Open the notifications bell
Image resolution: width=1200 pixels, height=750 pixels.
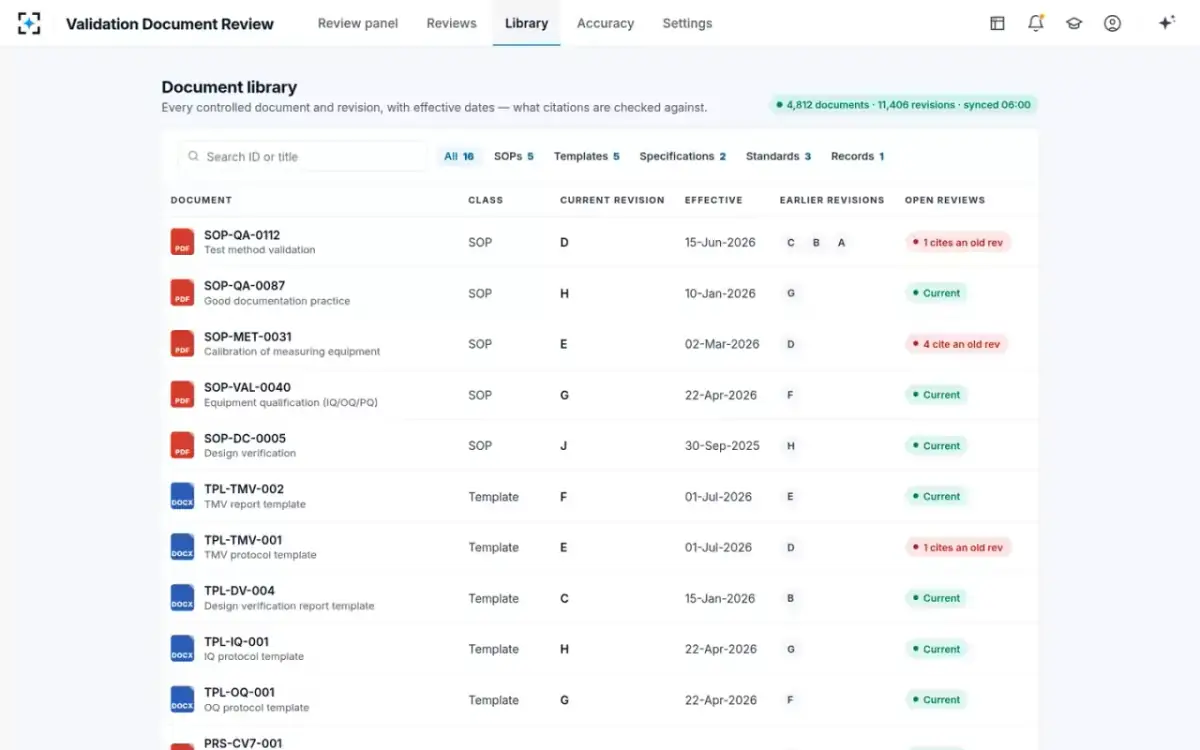point(1036,23)
